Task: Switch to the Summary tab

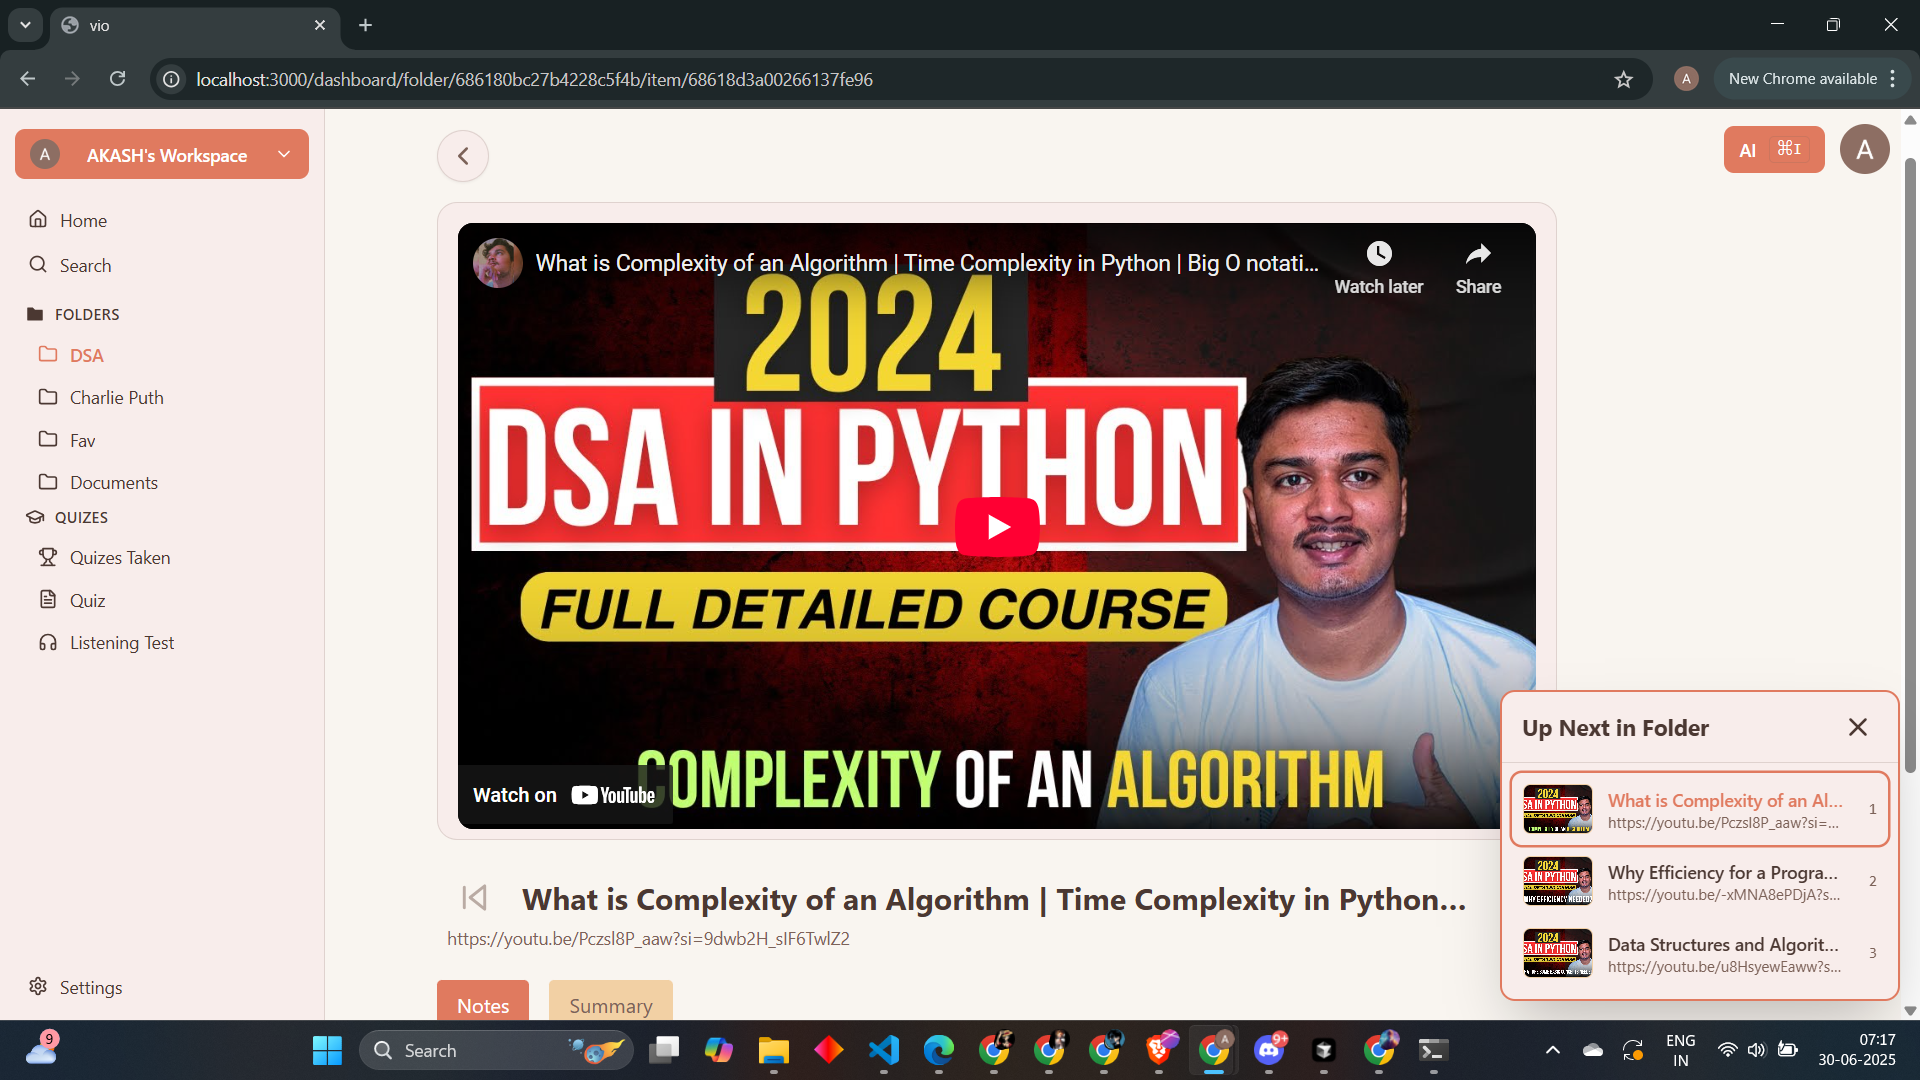Action: pos(610,1005)
